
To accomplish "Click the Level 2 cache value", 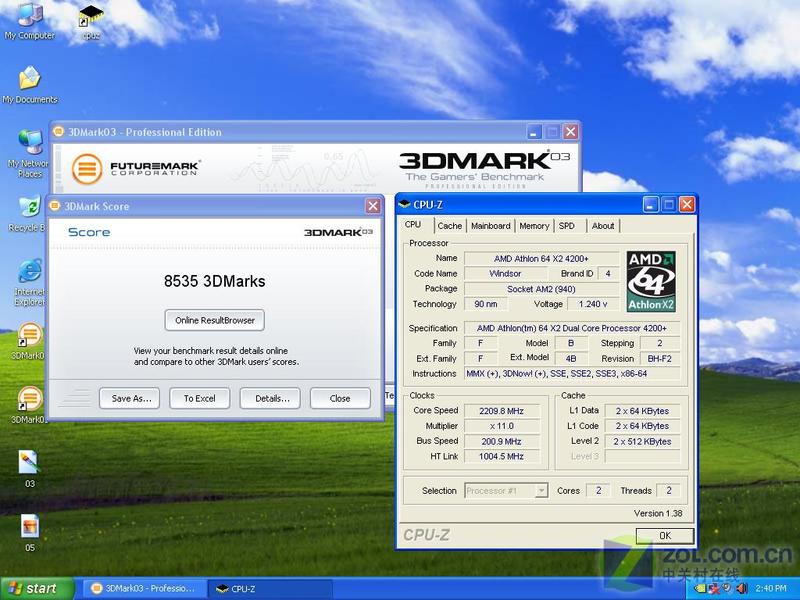I will 642,441.
